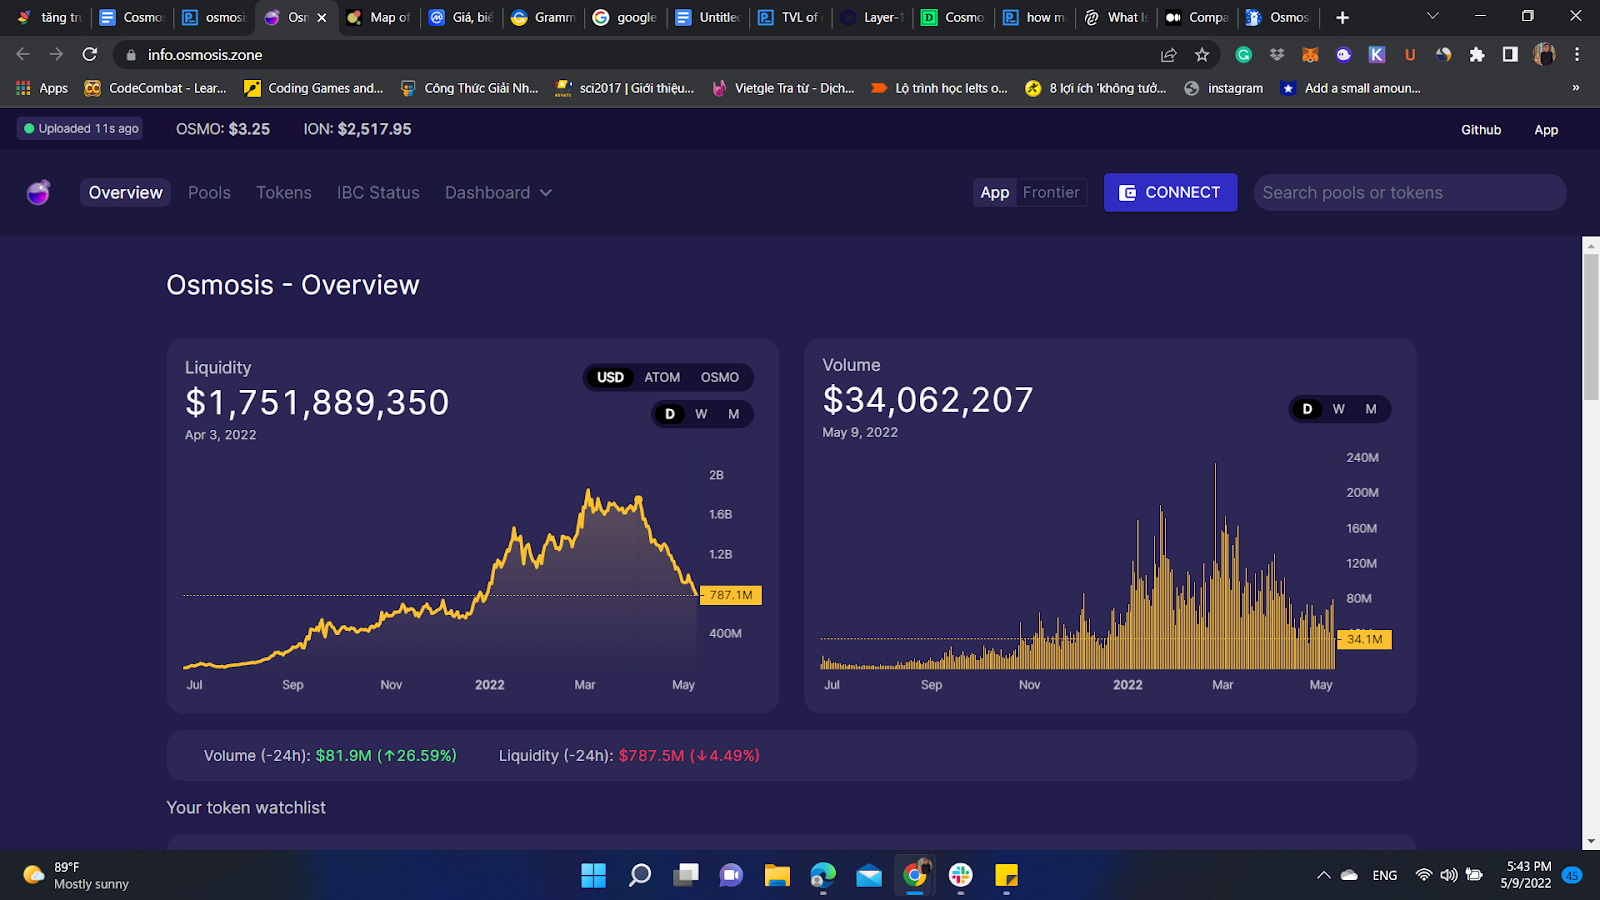
Task: Click the CONNECT wallet button
Action: point(1170,192)
